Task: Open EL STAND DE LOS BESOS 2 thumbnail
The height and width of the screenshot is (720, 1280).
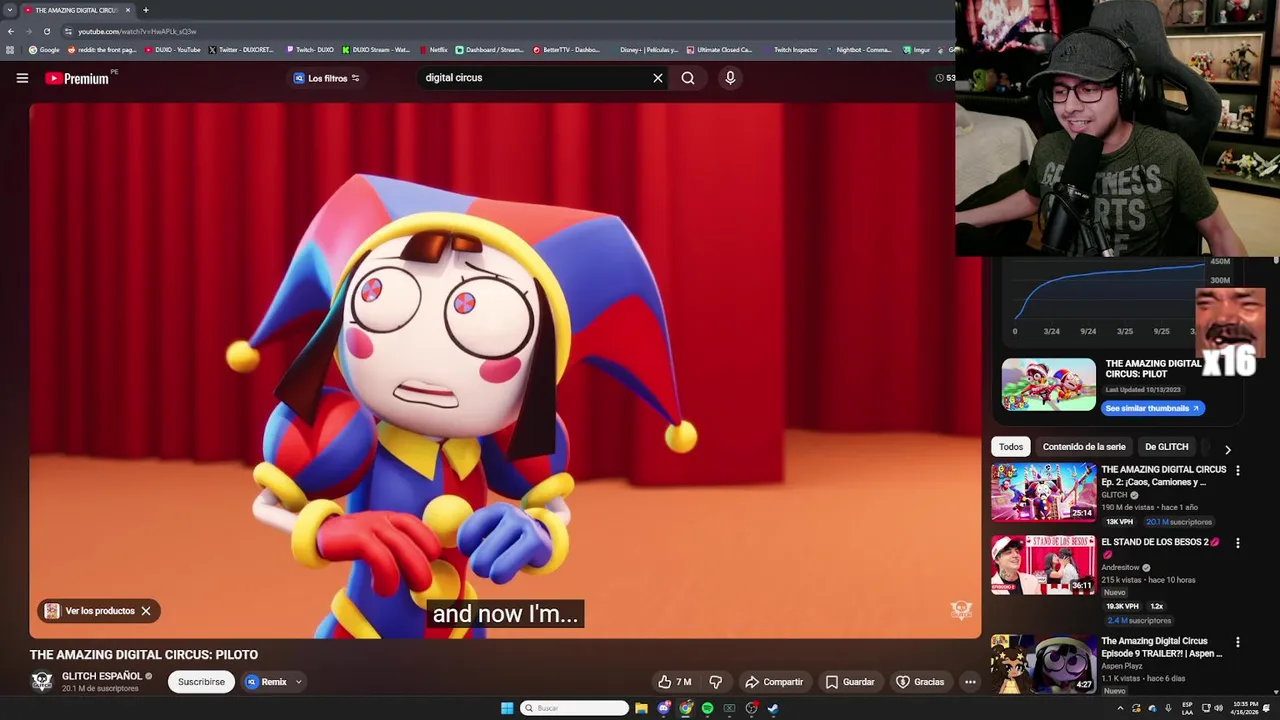Action: (x=1044, y=565)
